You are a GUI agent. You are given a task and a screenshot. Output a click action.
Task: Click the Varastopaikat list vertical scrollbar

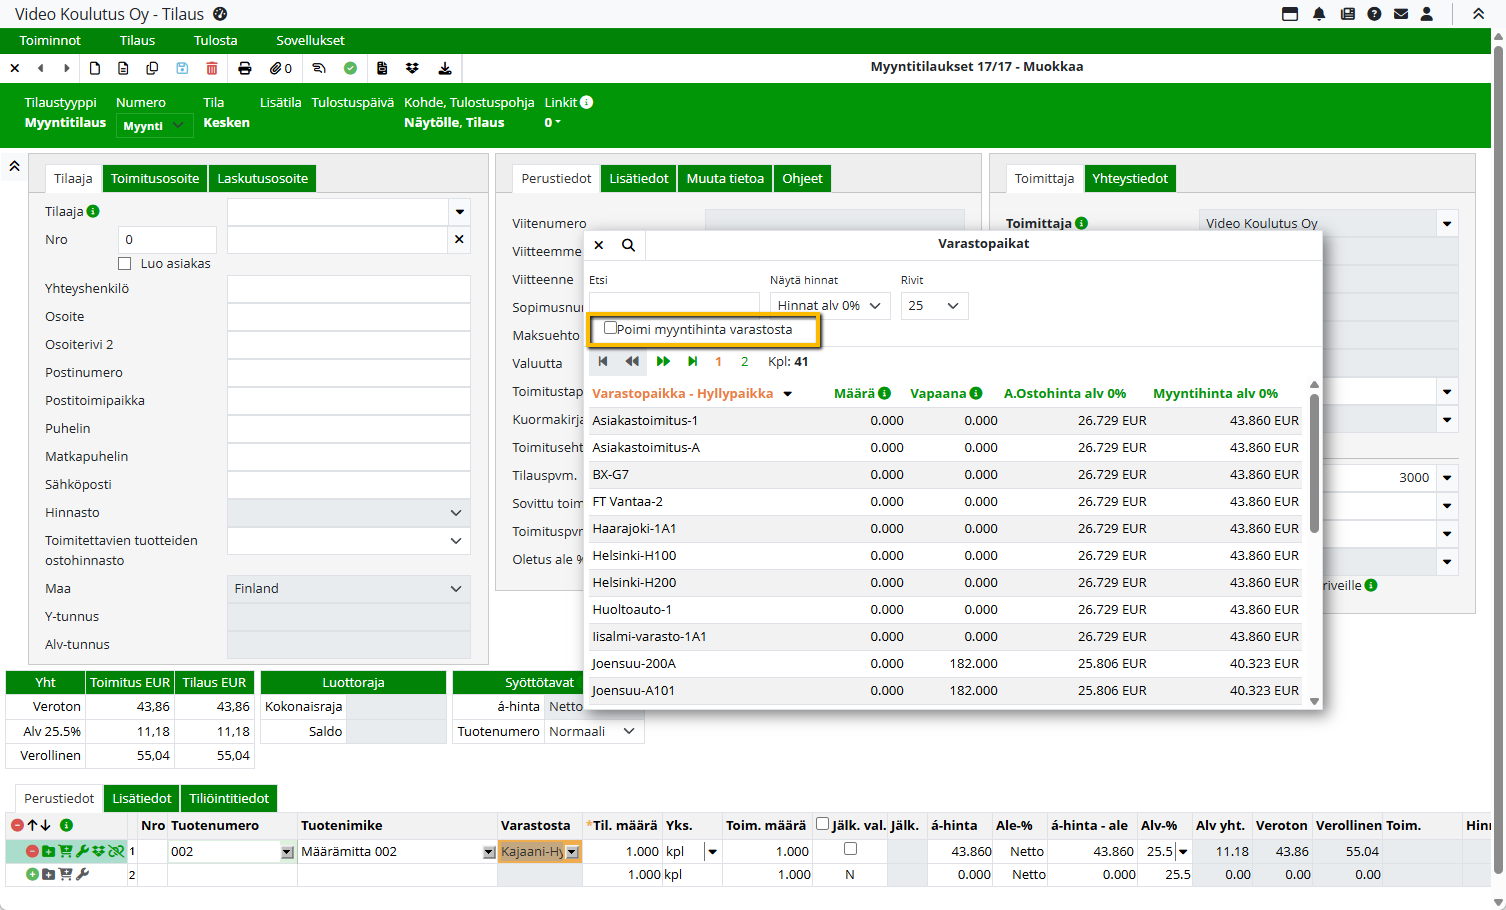click(x=1314, y=465)
